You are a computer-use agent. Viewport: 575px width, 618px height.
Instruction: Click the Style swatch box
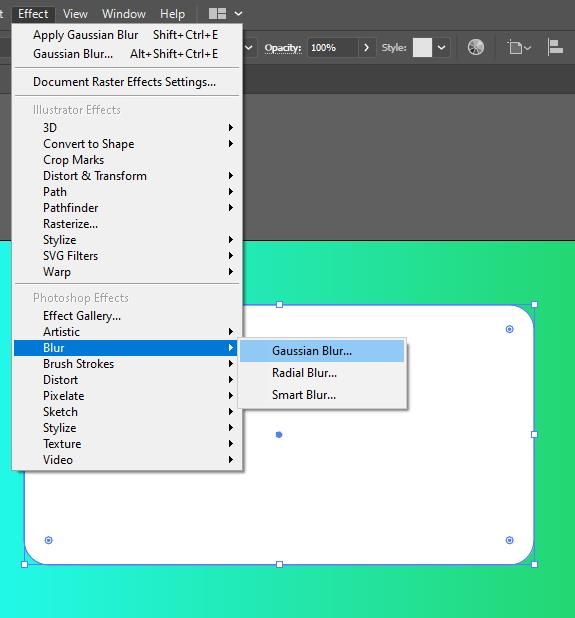tap(422, 48)
